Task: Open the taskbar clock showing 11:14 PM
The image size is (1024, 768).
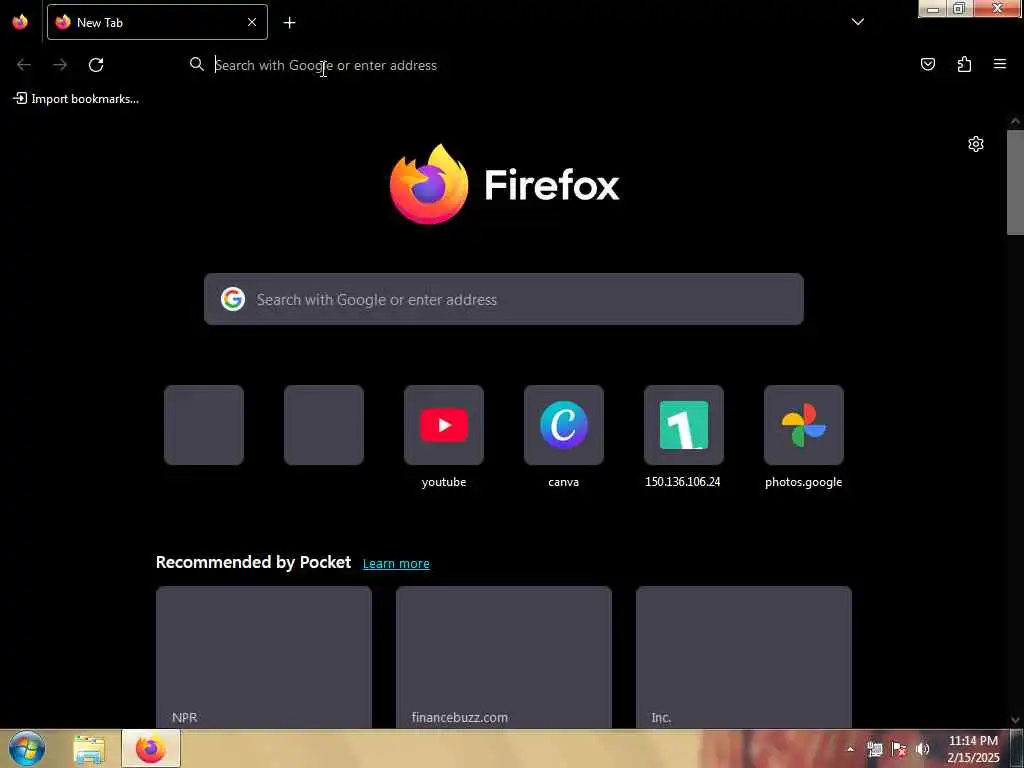Action: pyautogui.click(x=973, y=749)
